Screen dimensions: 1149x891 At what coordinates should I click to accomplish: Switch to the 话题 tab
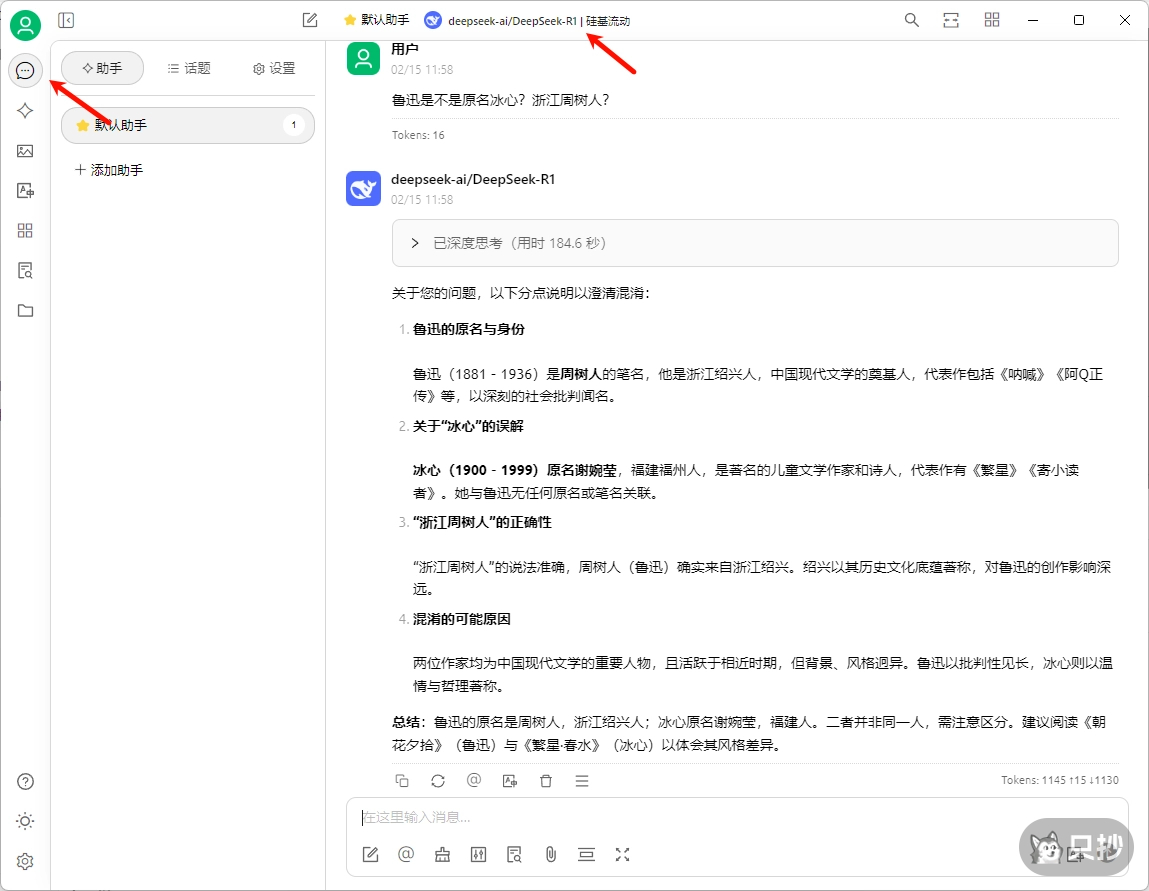[189, 68]
